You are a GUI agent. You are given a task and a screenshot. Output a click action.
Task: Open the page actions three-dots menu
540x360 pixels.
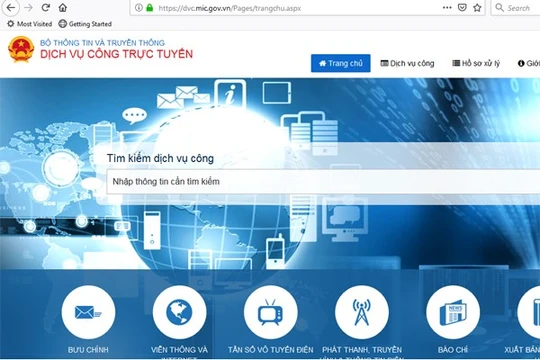pyautogui.click(x=447, y=8)
